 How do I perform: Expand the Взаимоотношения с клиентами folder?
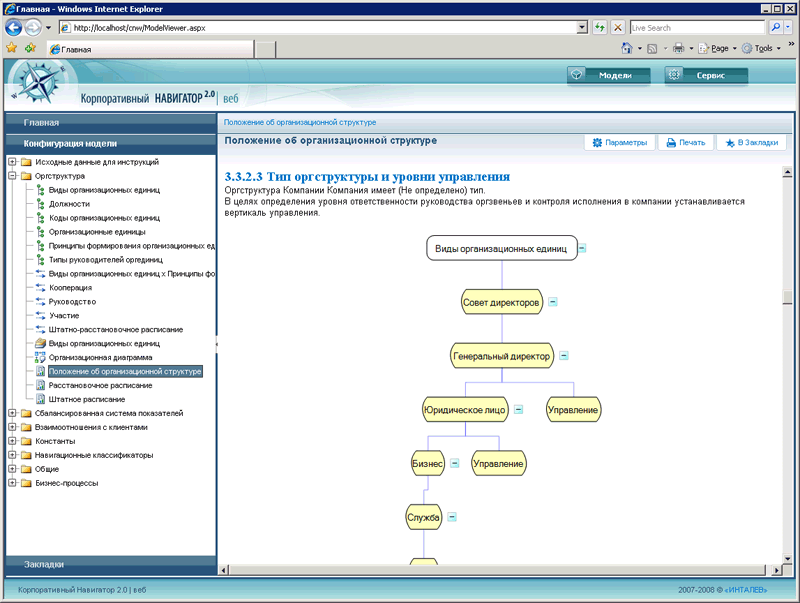pos(12,427)
